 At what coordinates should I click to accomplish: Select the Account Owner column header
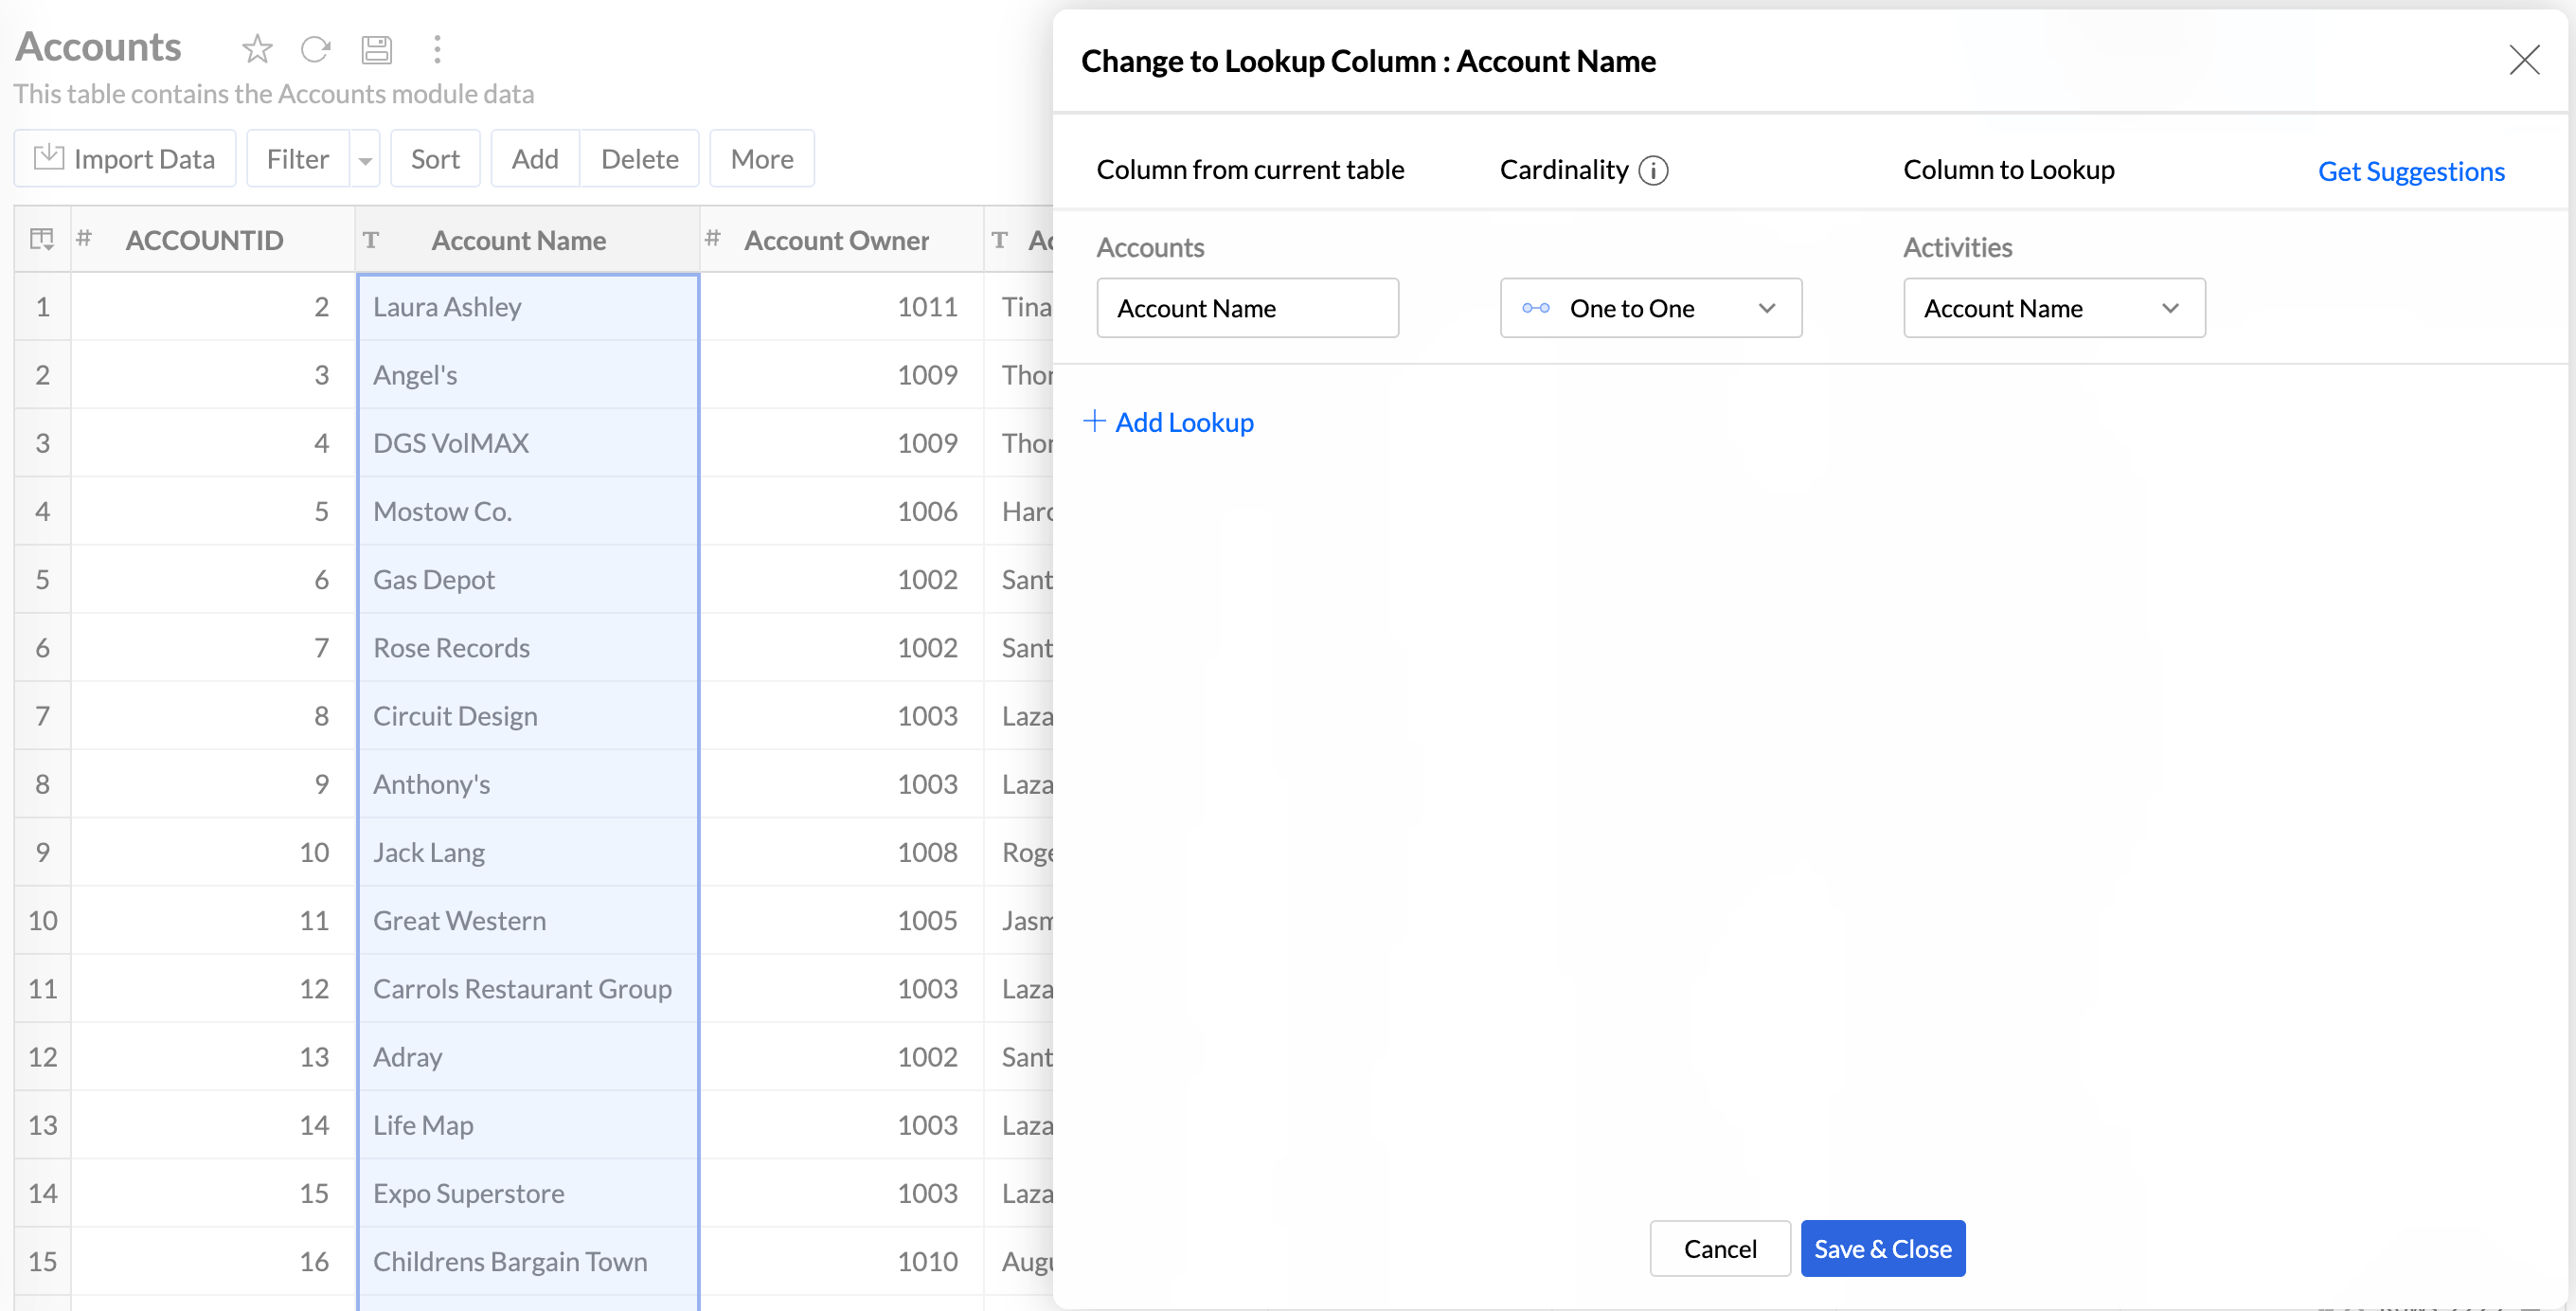tap(836, 240)
